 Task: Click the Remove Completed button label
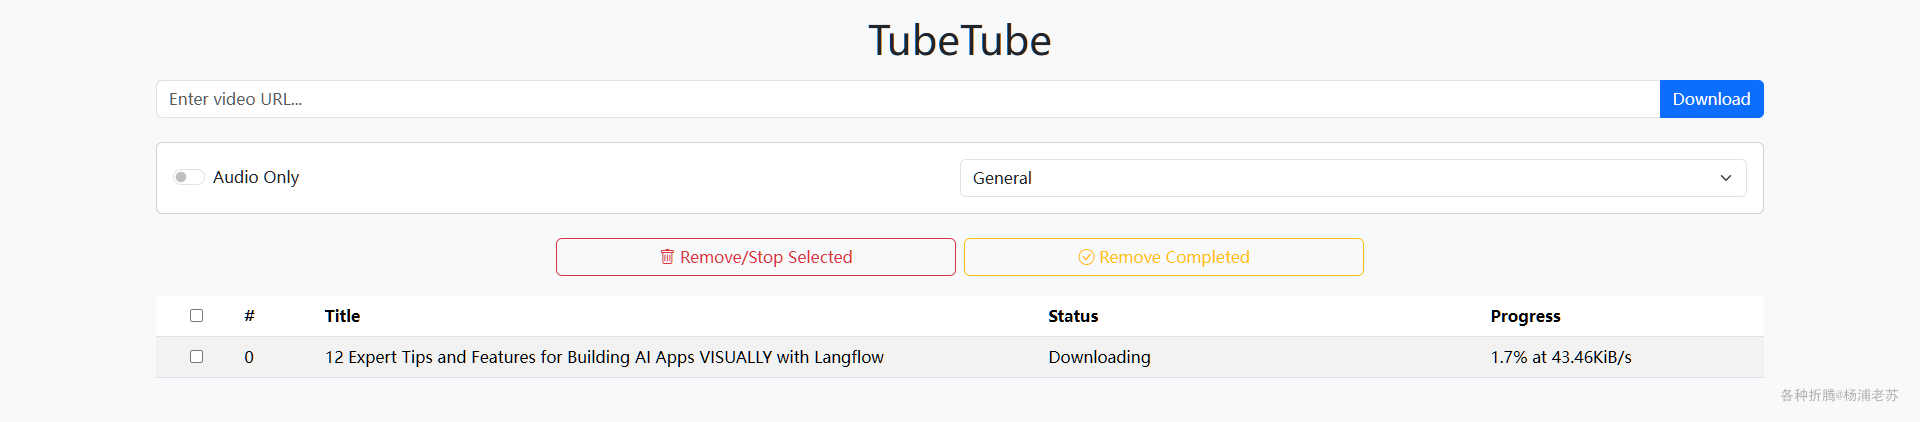point(1174,257)
